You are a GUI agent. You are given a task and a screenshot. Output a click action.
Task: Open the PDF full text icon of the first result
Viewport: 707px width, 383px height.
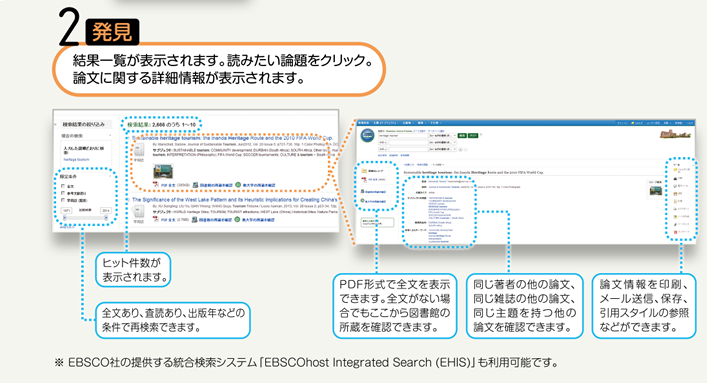point(156,185)
